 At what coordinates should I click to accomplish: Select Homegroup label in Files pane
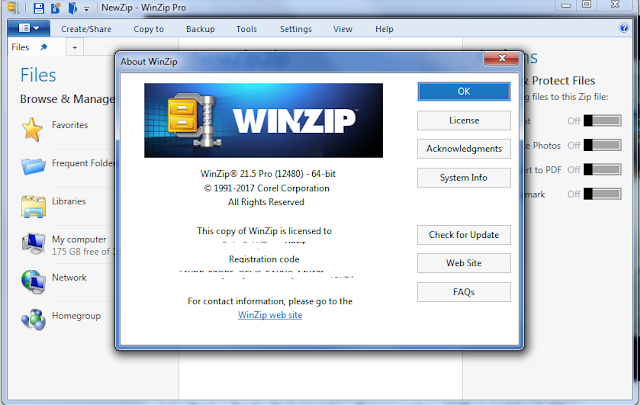[76, 316]
